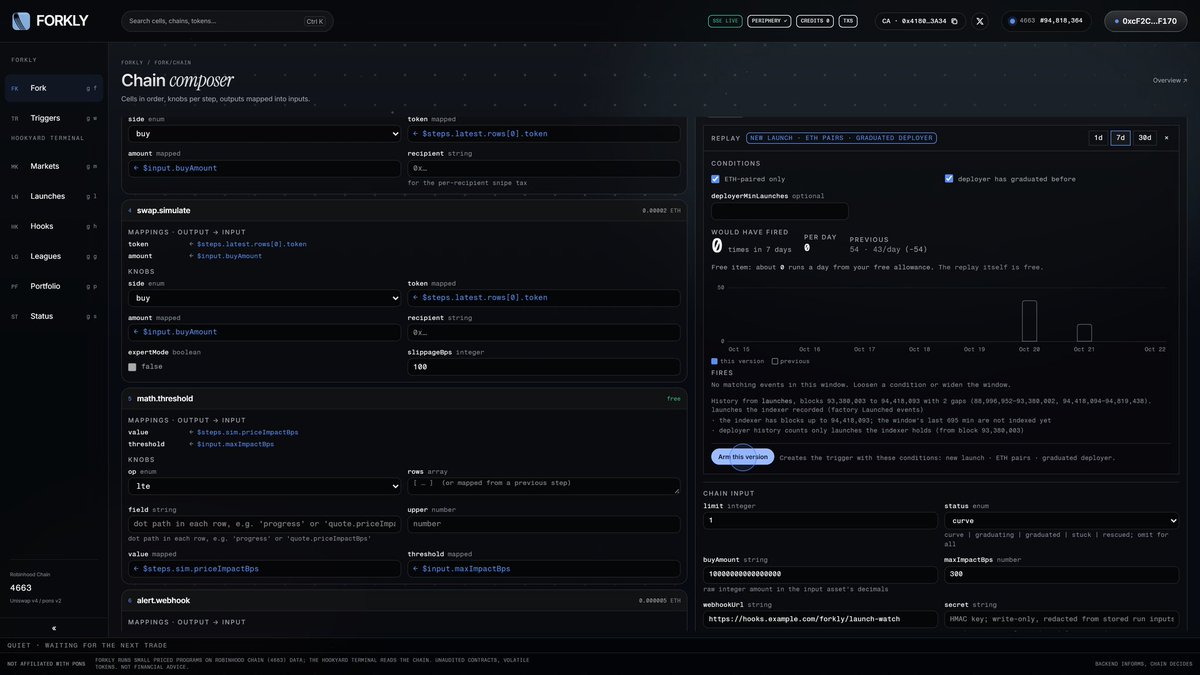Navigate to Hooks in the sidebar
The image size is (1200, 675).
(53, 226)
